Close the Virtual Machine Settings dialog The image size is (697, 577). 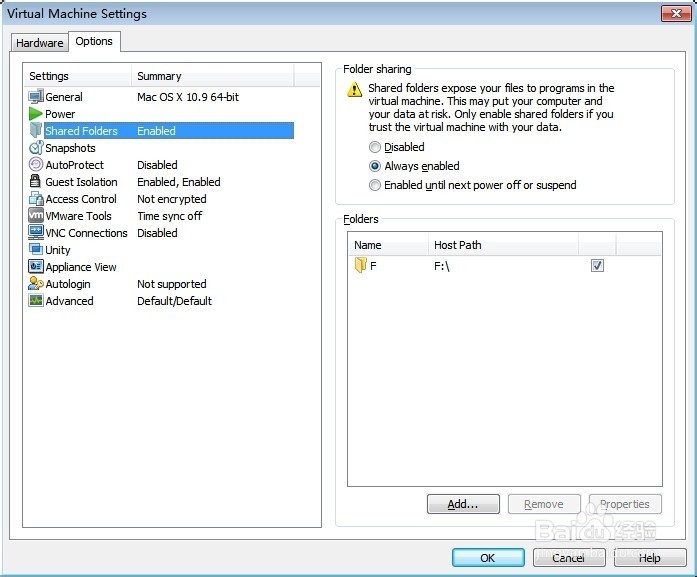676,13
